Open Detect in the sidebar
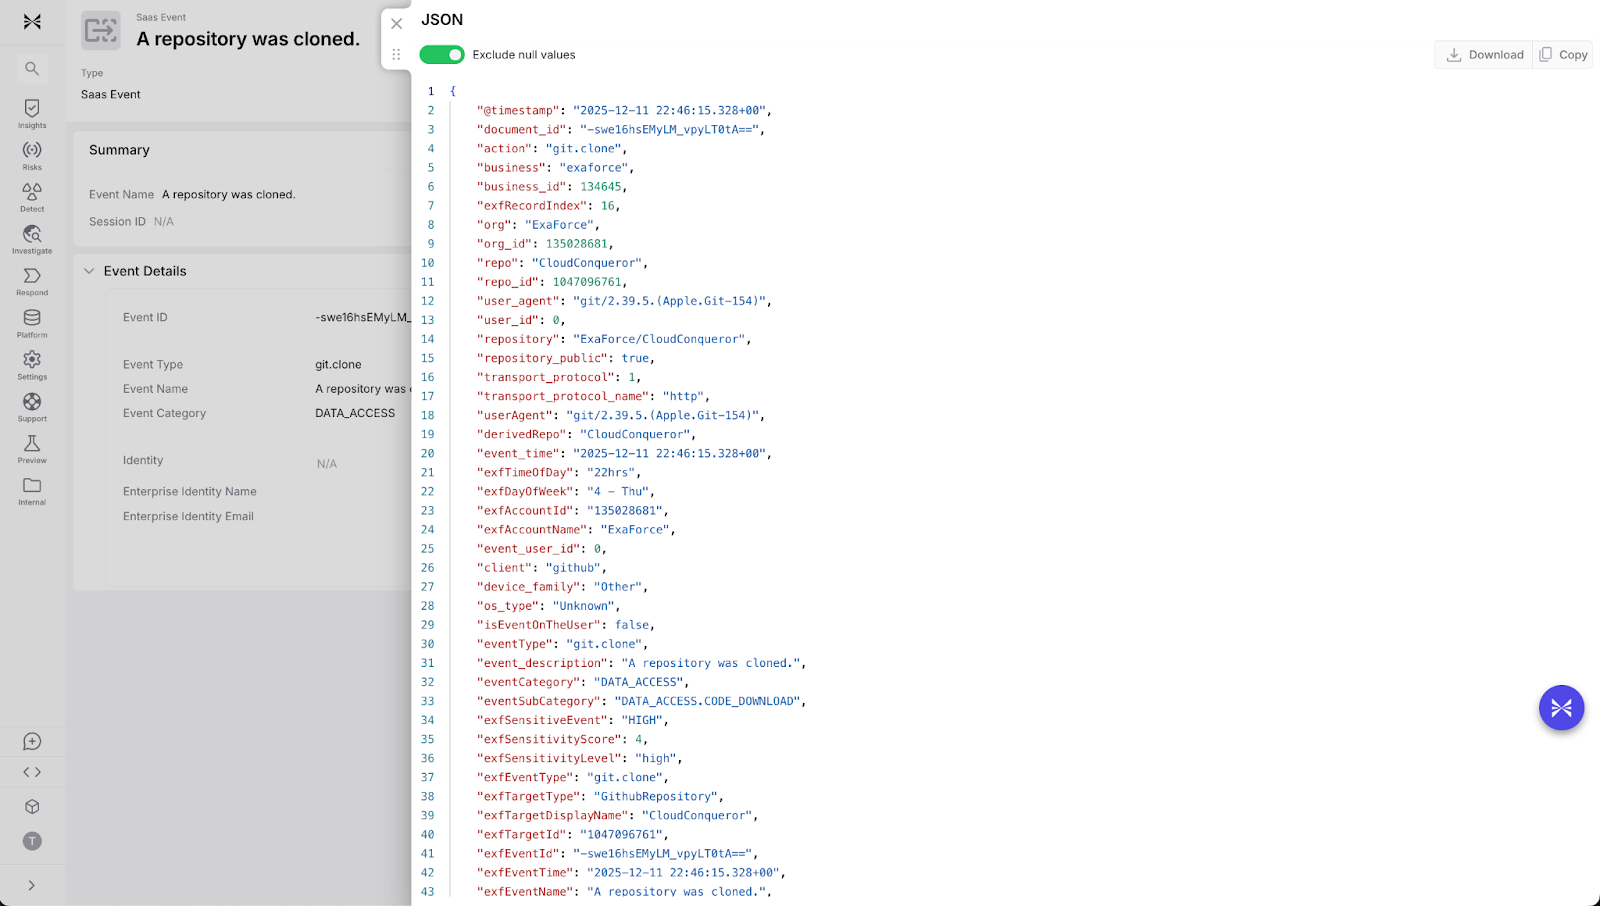The height and width of the screenshot is (906, 1600). click(x=32, y=198)
